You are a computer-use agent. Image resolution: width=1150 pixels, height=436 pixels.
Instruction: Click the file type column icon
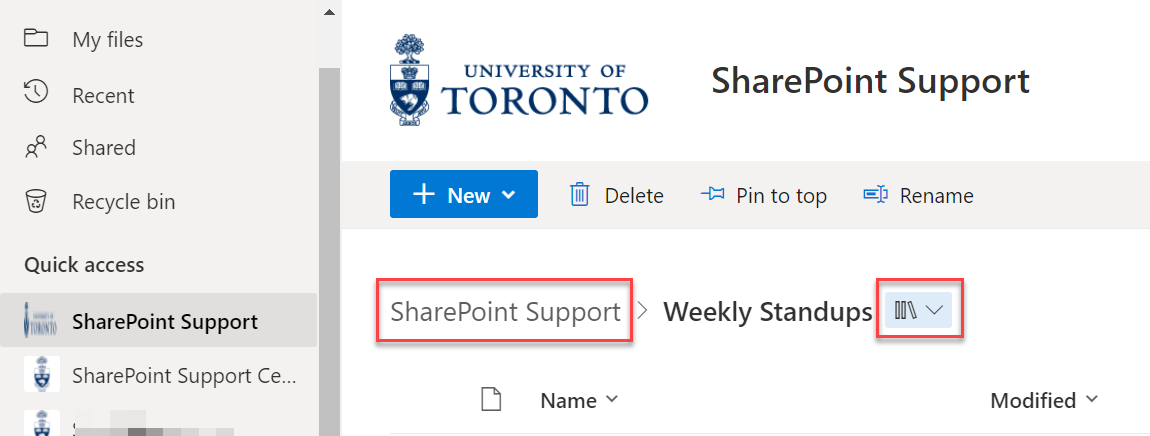point(491,400)
